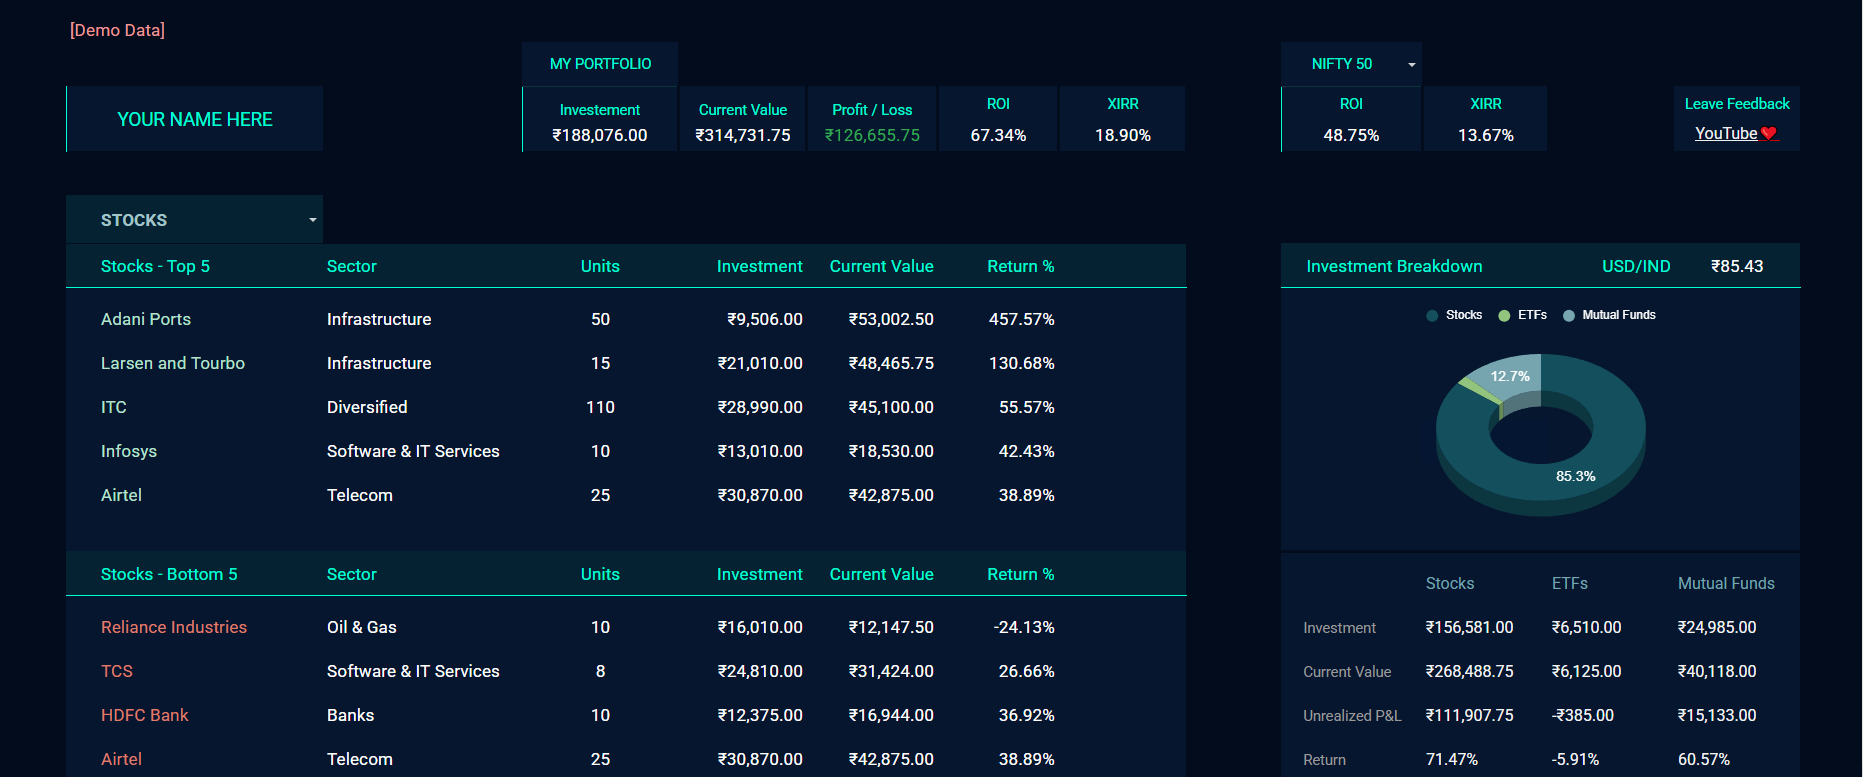Click the Stocks legend dot in chart

1432,315
